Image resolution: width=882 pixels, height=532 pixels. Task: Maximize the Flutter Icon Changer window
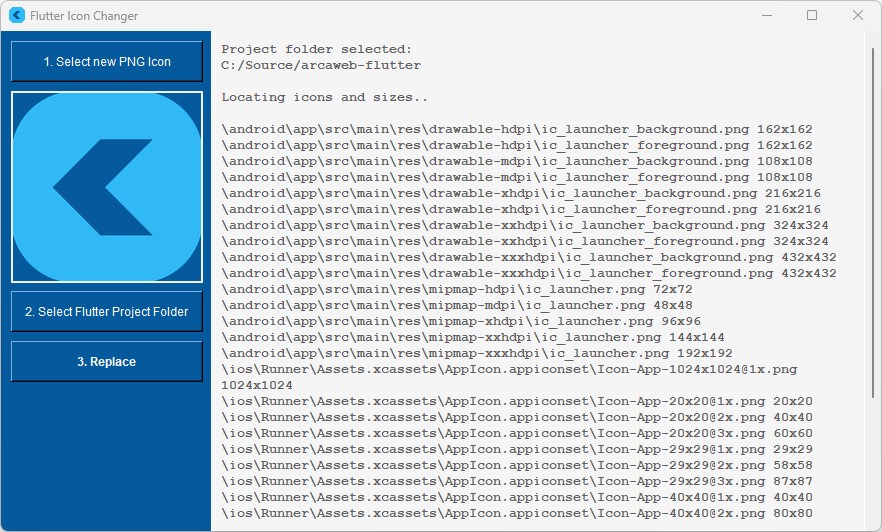point(812,15)
